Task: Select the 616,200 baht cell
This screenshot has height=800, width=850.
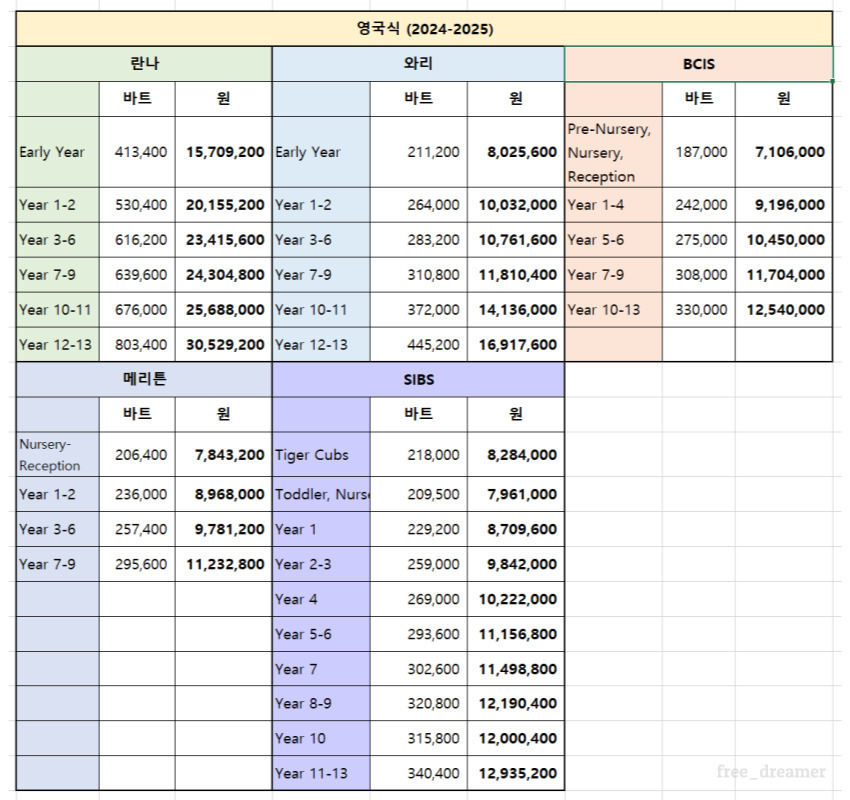Action: pos(137,240)
